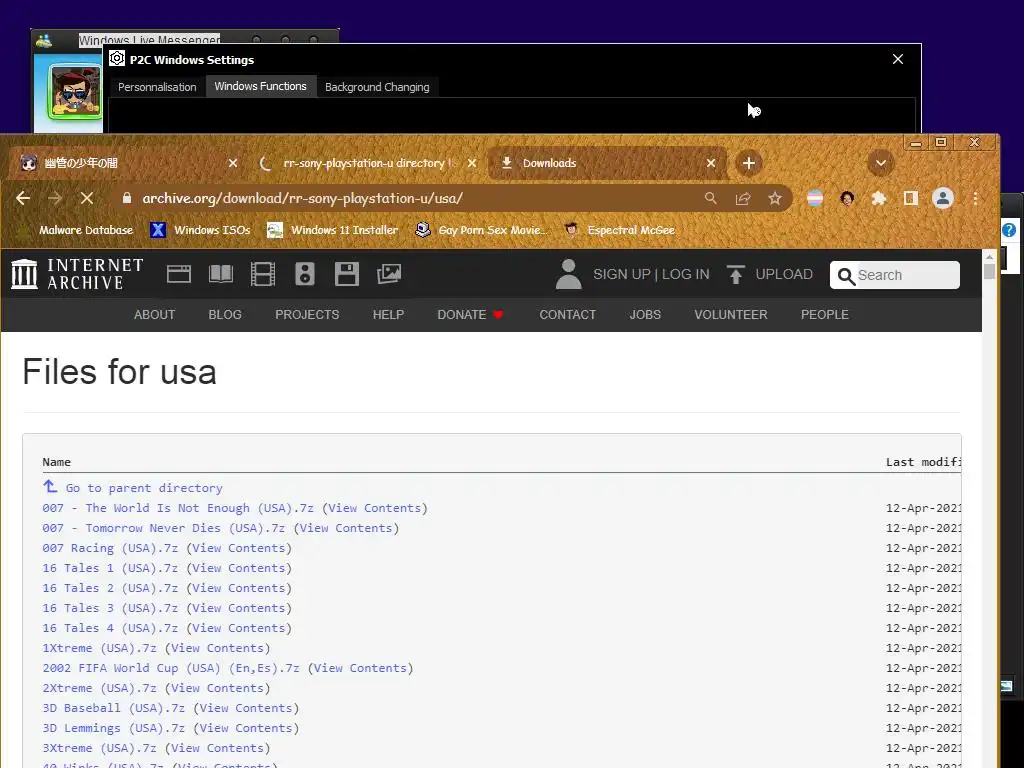Open the JOBS menu item
This screenshot has height=768, width=1024.
coord(645,315)
